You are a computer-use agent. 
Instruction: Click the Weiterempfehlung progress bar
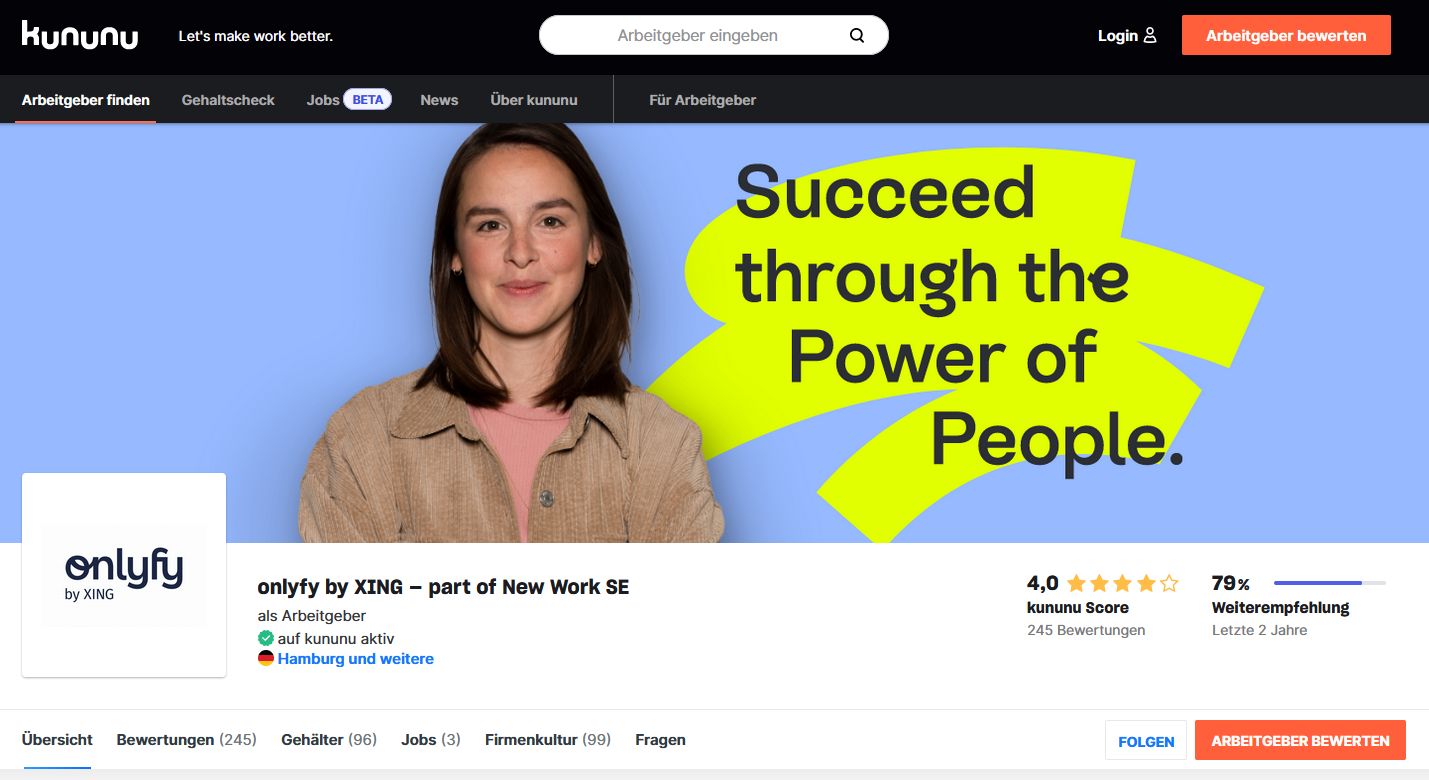1330,583
